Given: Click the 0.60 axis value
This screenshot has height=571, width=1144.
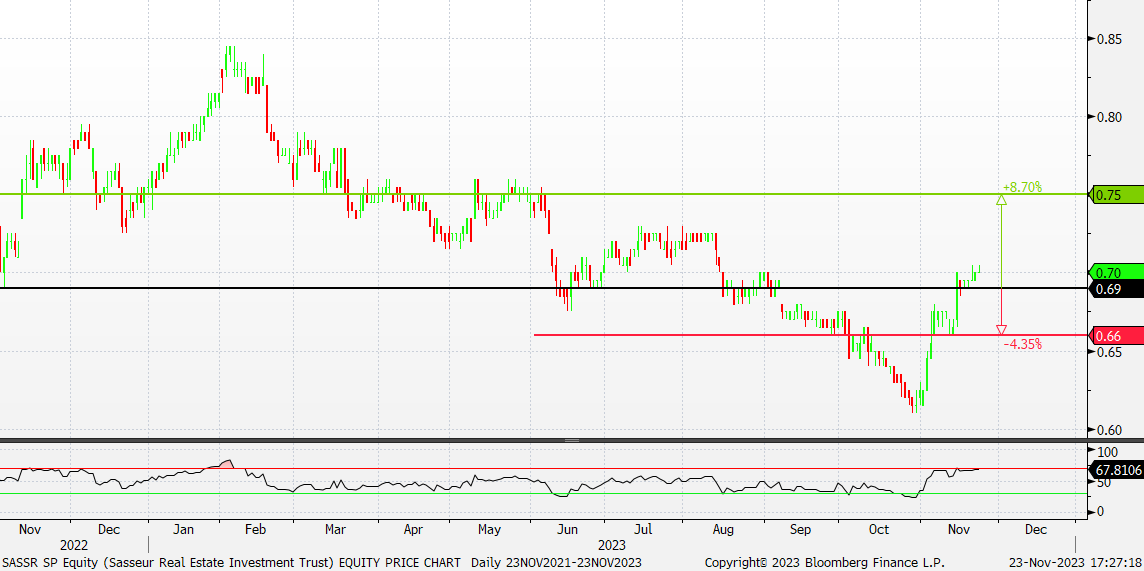Looking at the screenshot, I should [1110, 430].
